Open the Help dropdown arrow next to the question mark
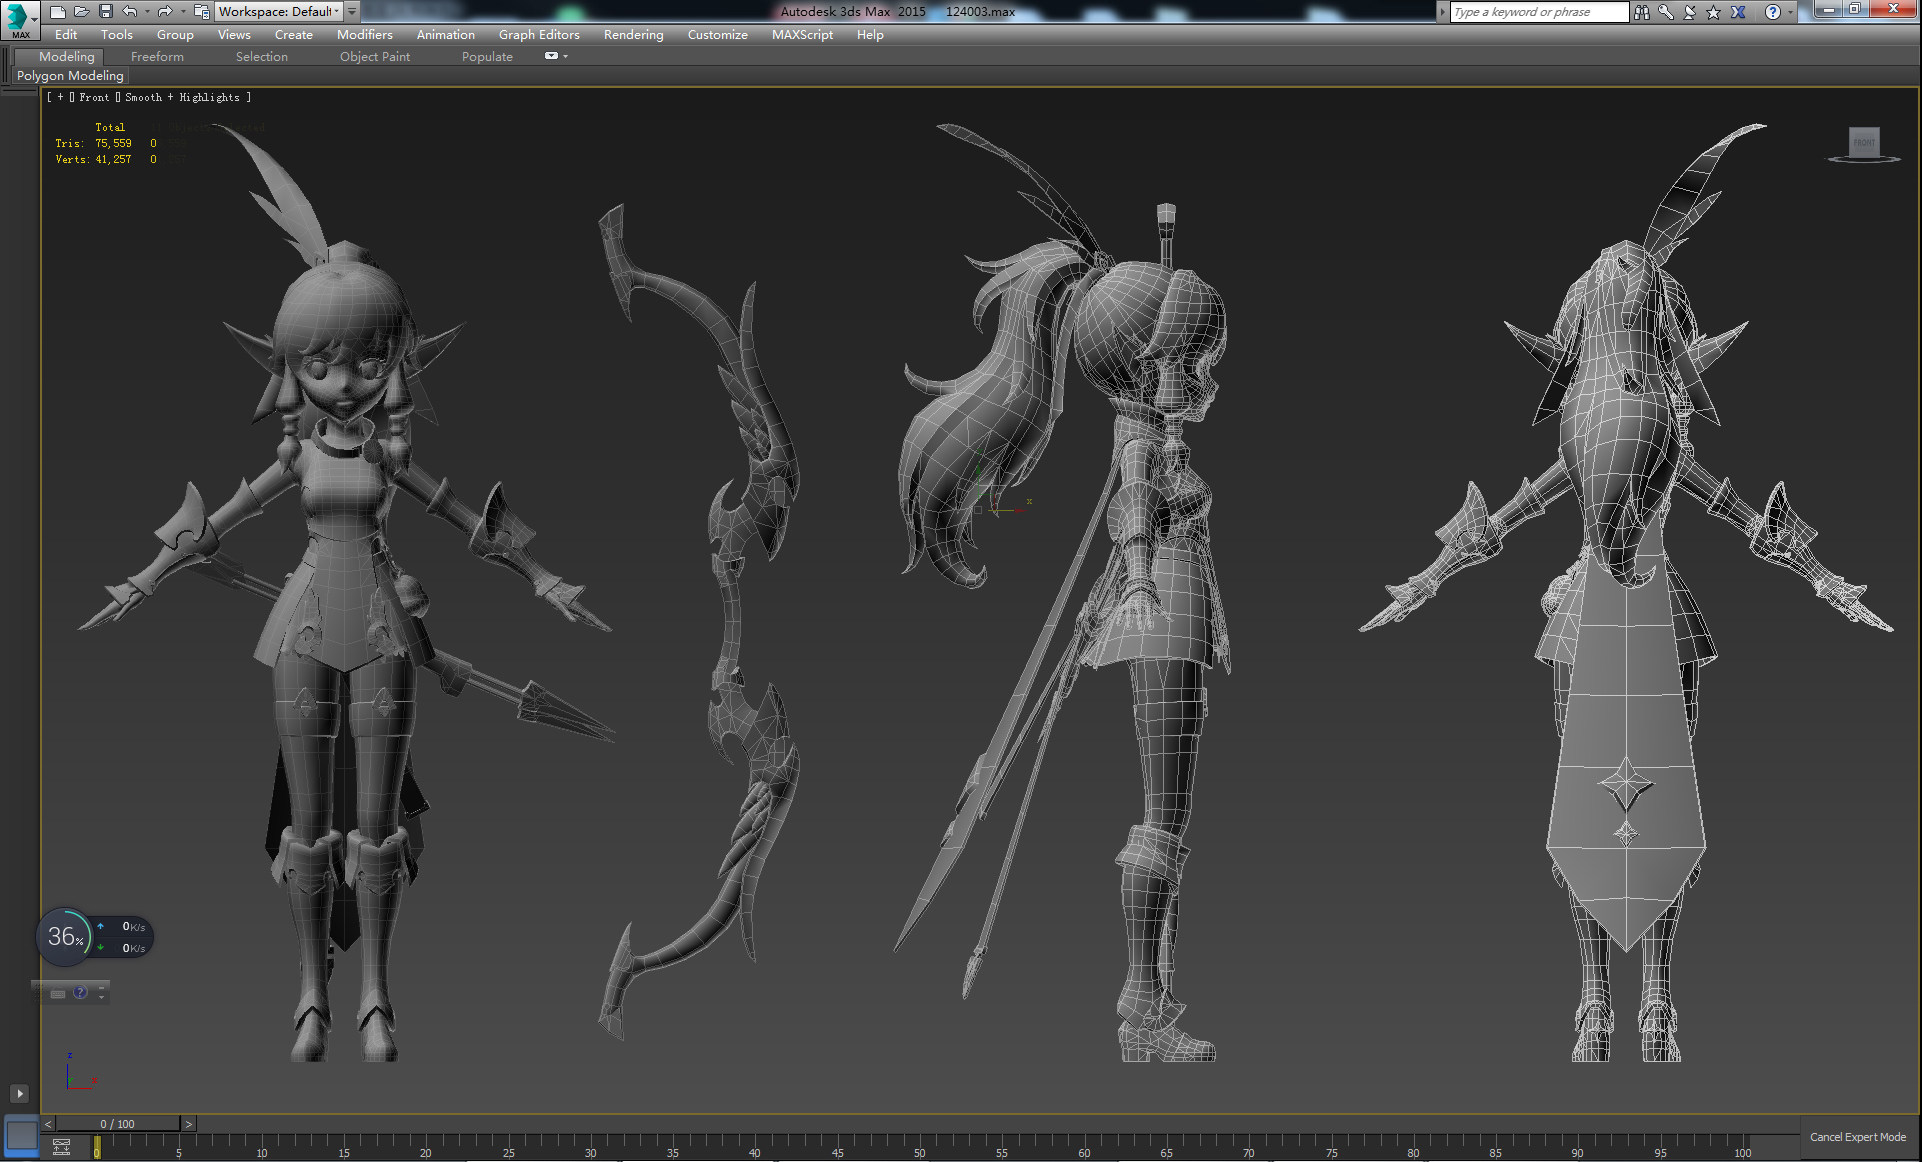 (x=1789, y=12)
